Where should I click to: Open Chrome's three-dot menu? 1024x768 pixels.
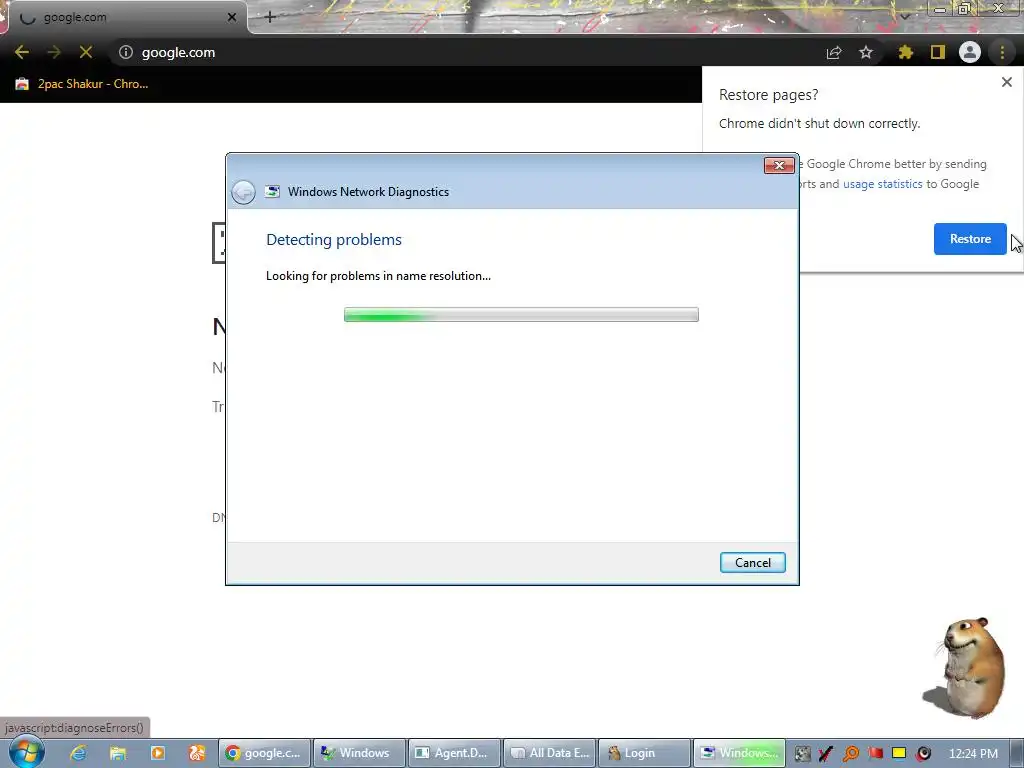(1002, 52)
